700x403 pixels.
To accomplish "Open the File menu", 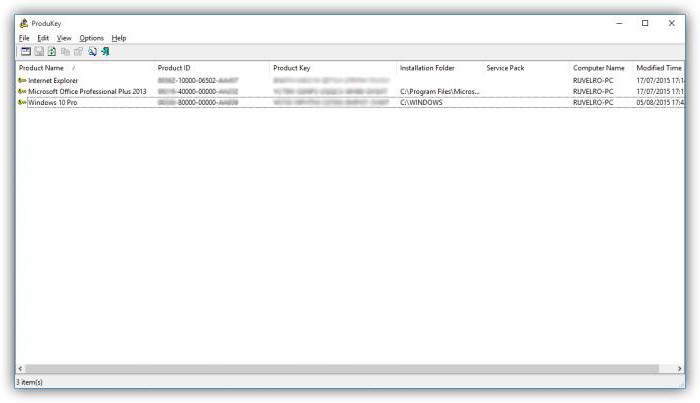I will tap(24, 38).
